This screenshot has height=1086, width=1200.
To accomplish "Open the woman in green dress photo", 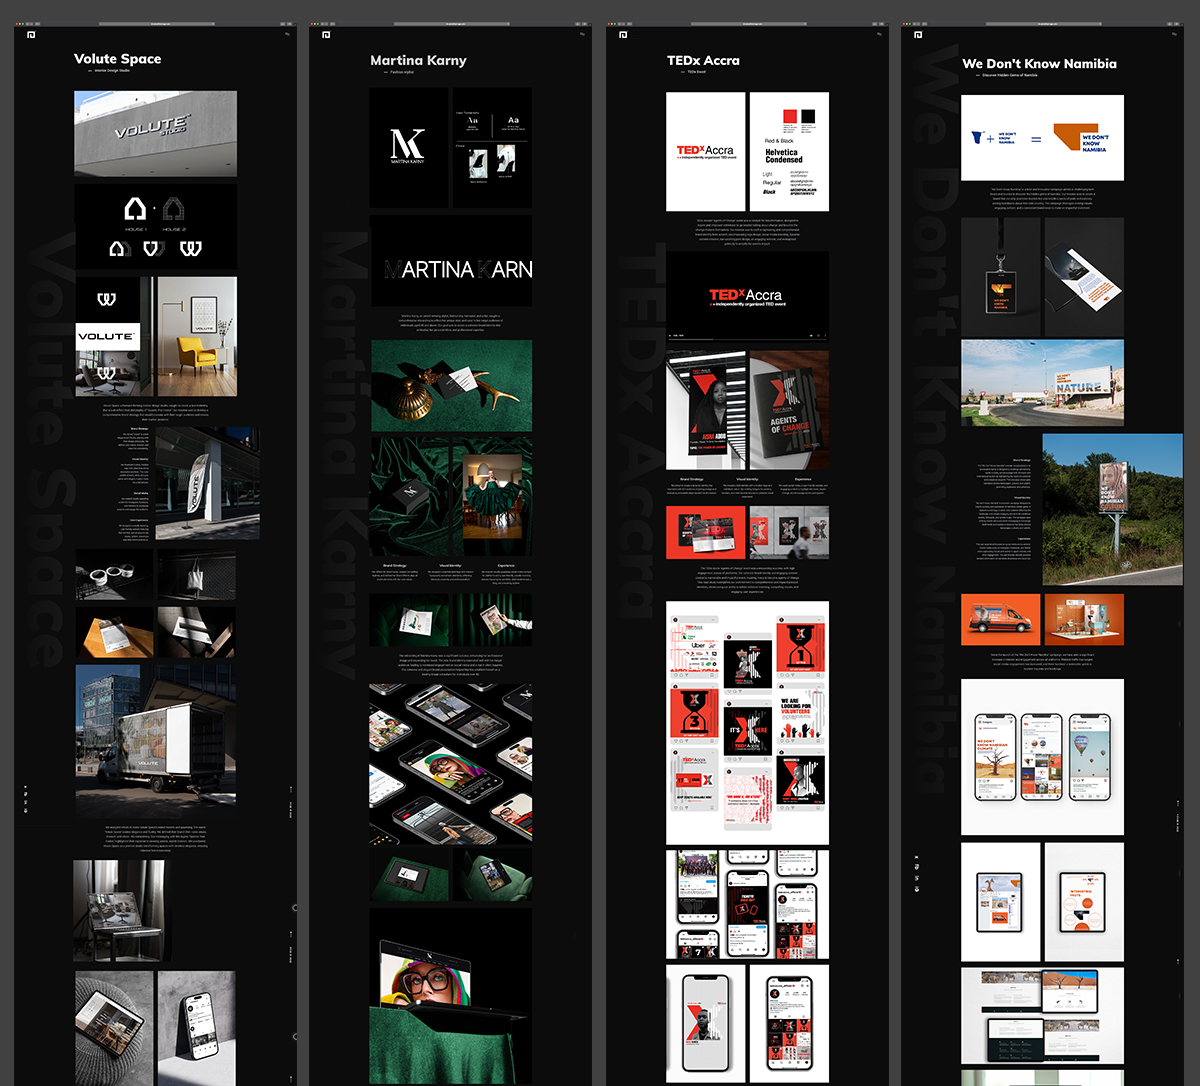I will 492,497.
